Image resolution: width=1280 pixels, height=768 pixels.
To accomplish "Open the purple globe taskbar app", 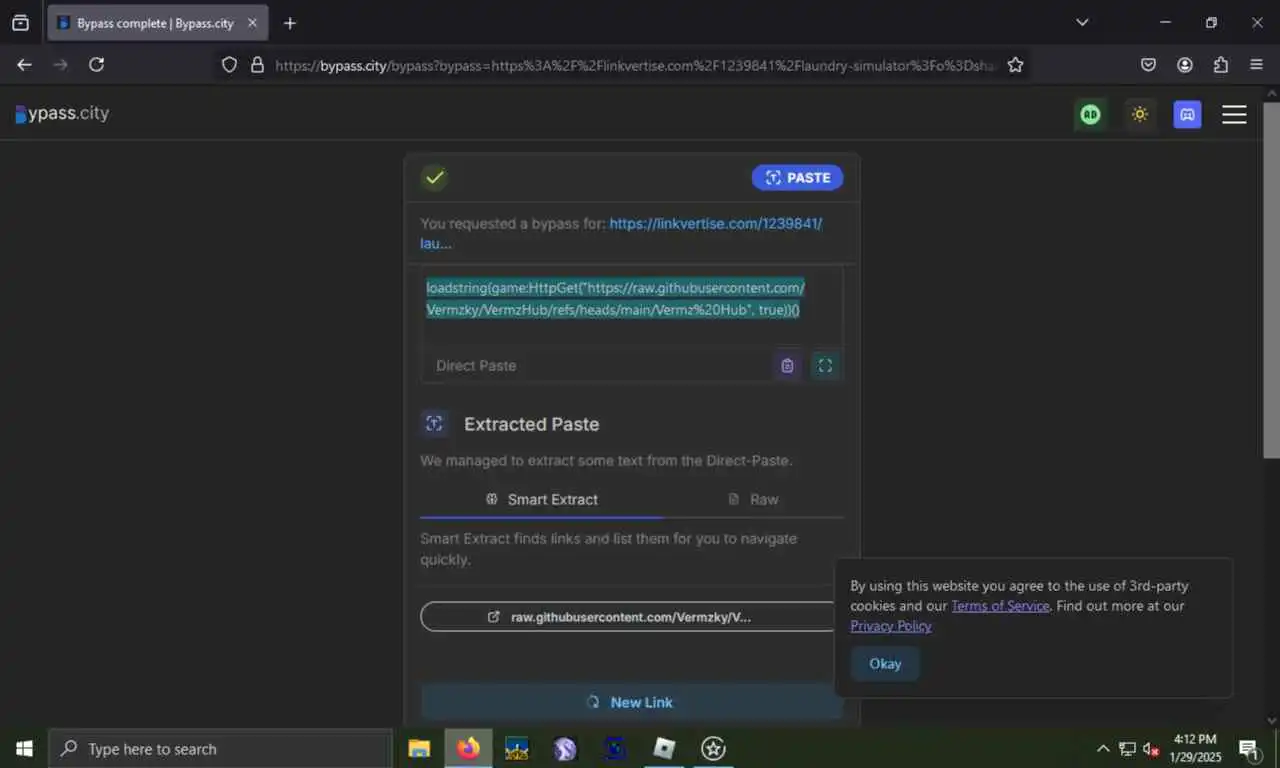I will tap(566, 748).
